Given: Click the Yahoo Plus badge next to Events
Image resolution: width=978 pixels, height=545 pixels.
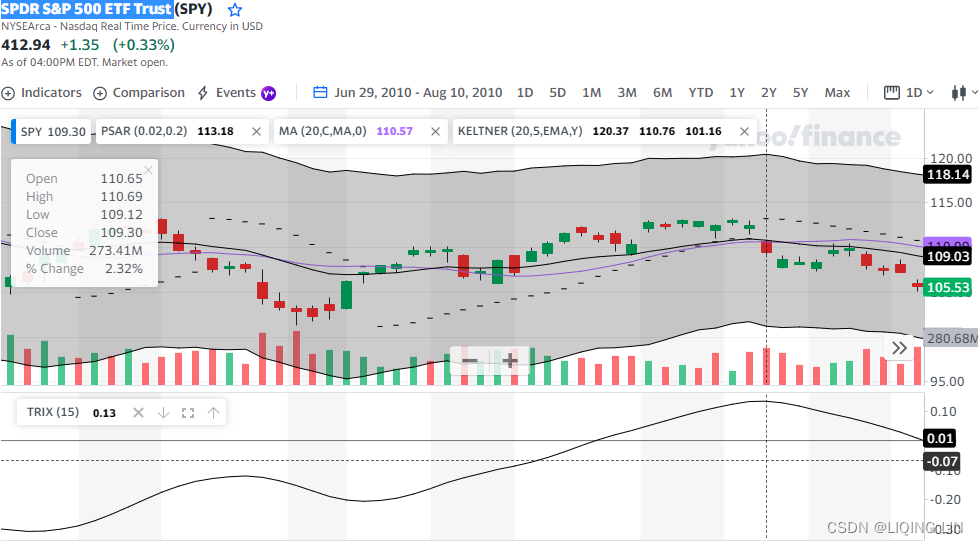Looking at the screenshot, I should click(268, 94).
